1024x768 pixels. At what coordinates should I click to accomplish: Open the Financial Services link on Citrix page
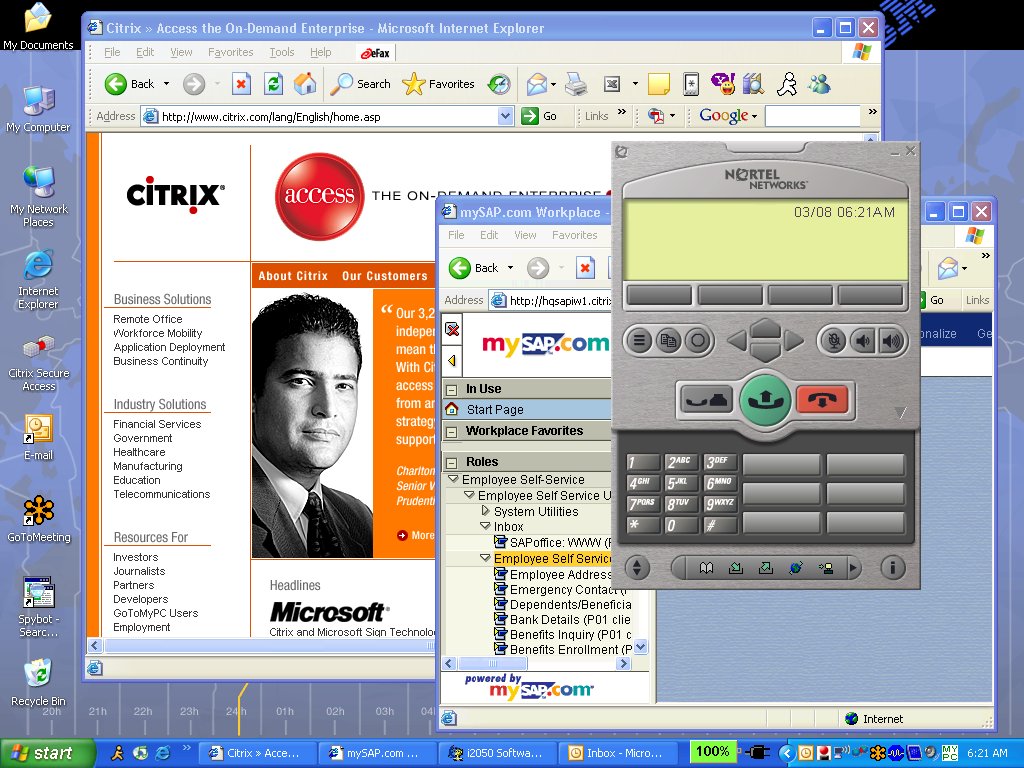157,424
